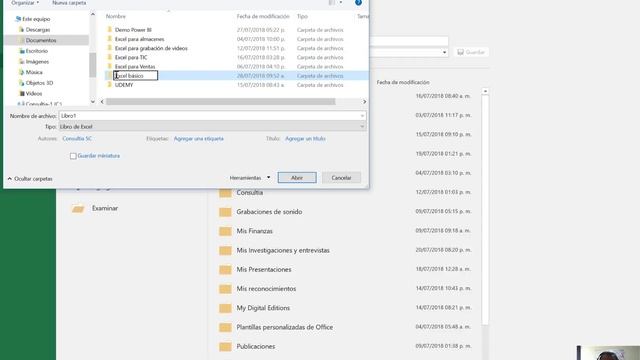
Task: Open the file type dropdown in Excel backstage
Action: tap(444, 52)
